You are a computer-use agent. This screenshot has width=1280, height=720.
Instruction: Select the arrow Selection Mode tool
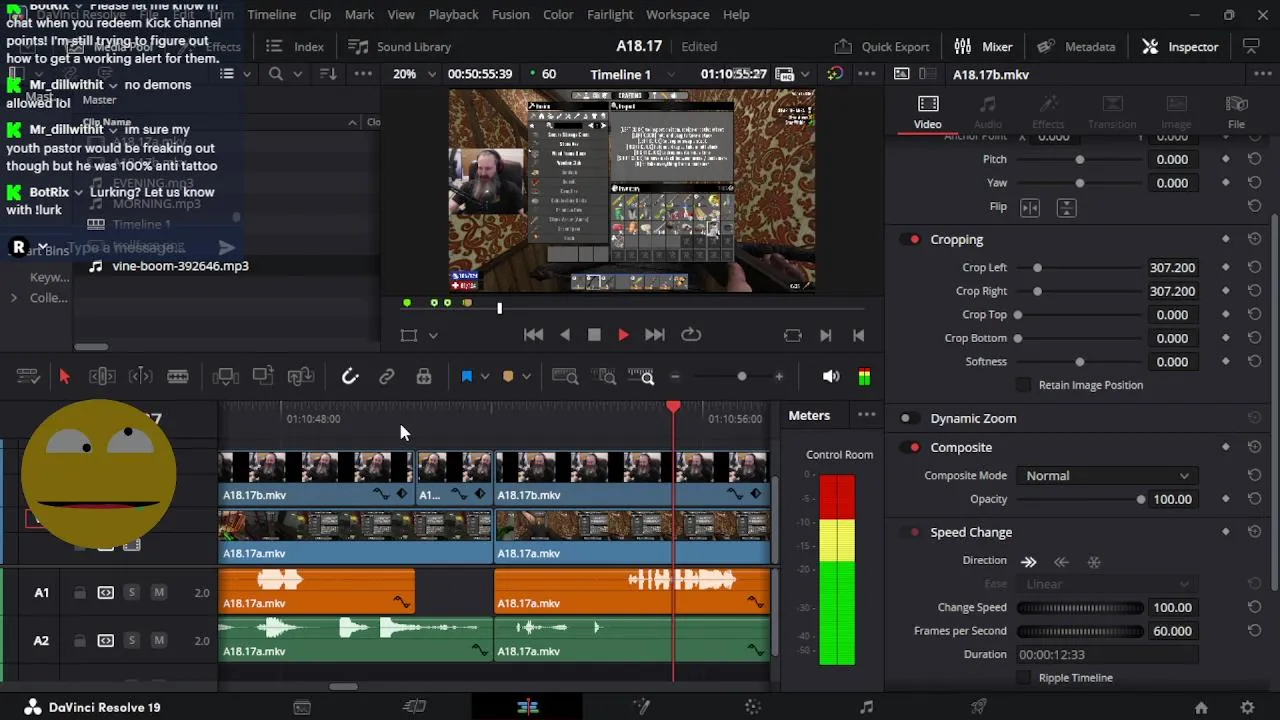(x=64, y=377)
